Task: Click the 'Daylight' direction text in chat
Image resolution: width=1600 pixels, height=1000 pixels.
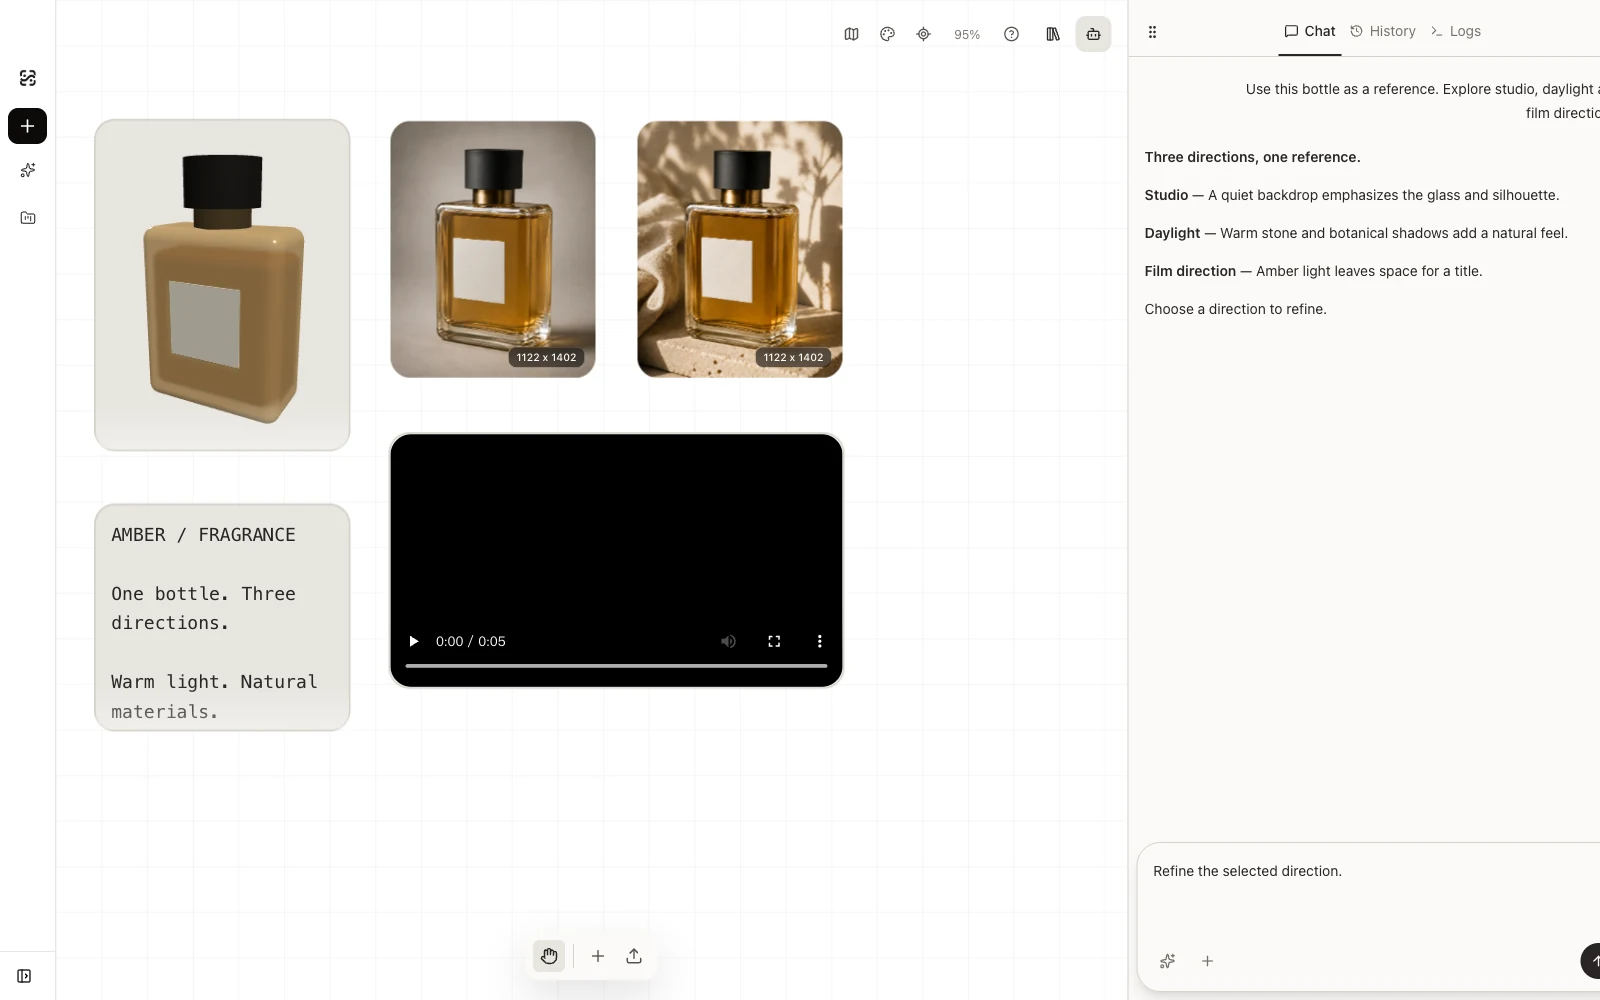Action: (x=1172, y=233)
